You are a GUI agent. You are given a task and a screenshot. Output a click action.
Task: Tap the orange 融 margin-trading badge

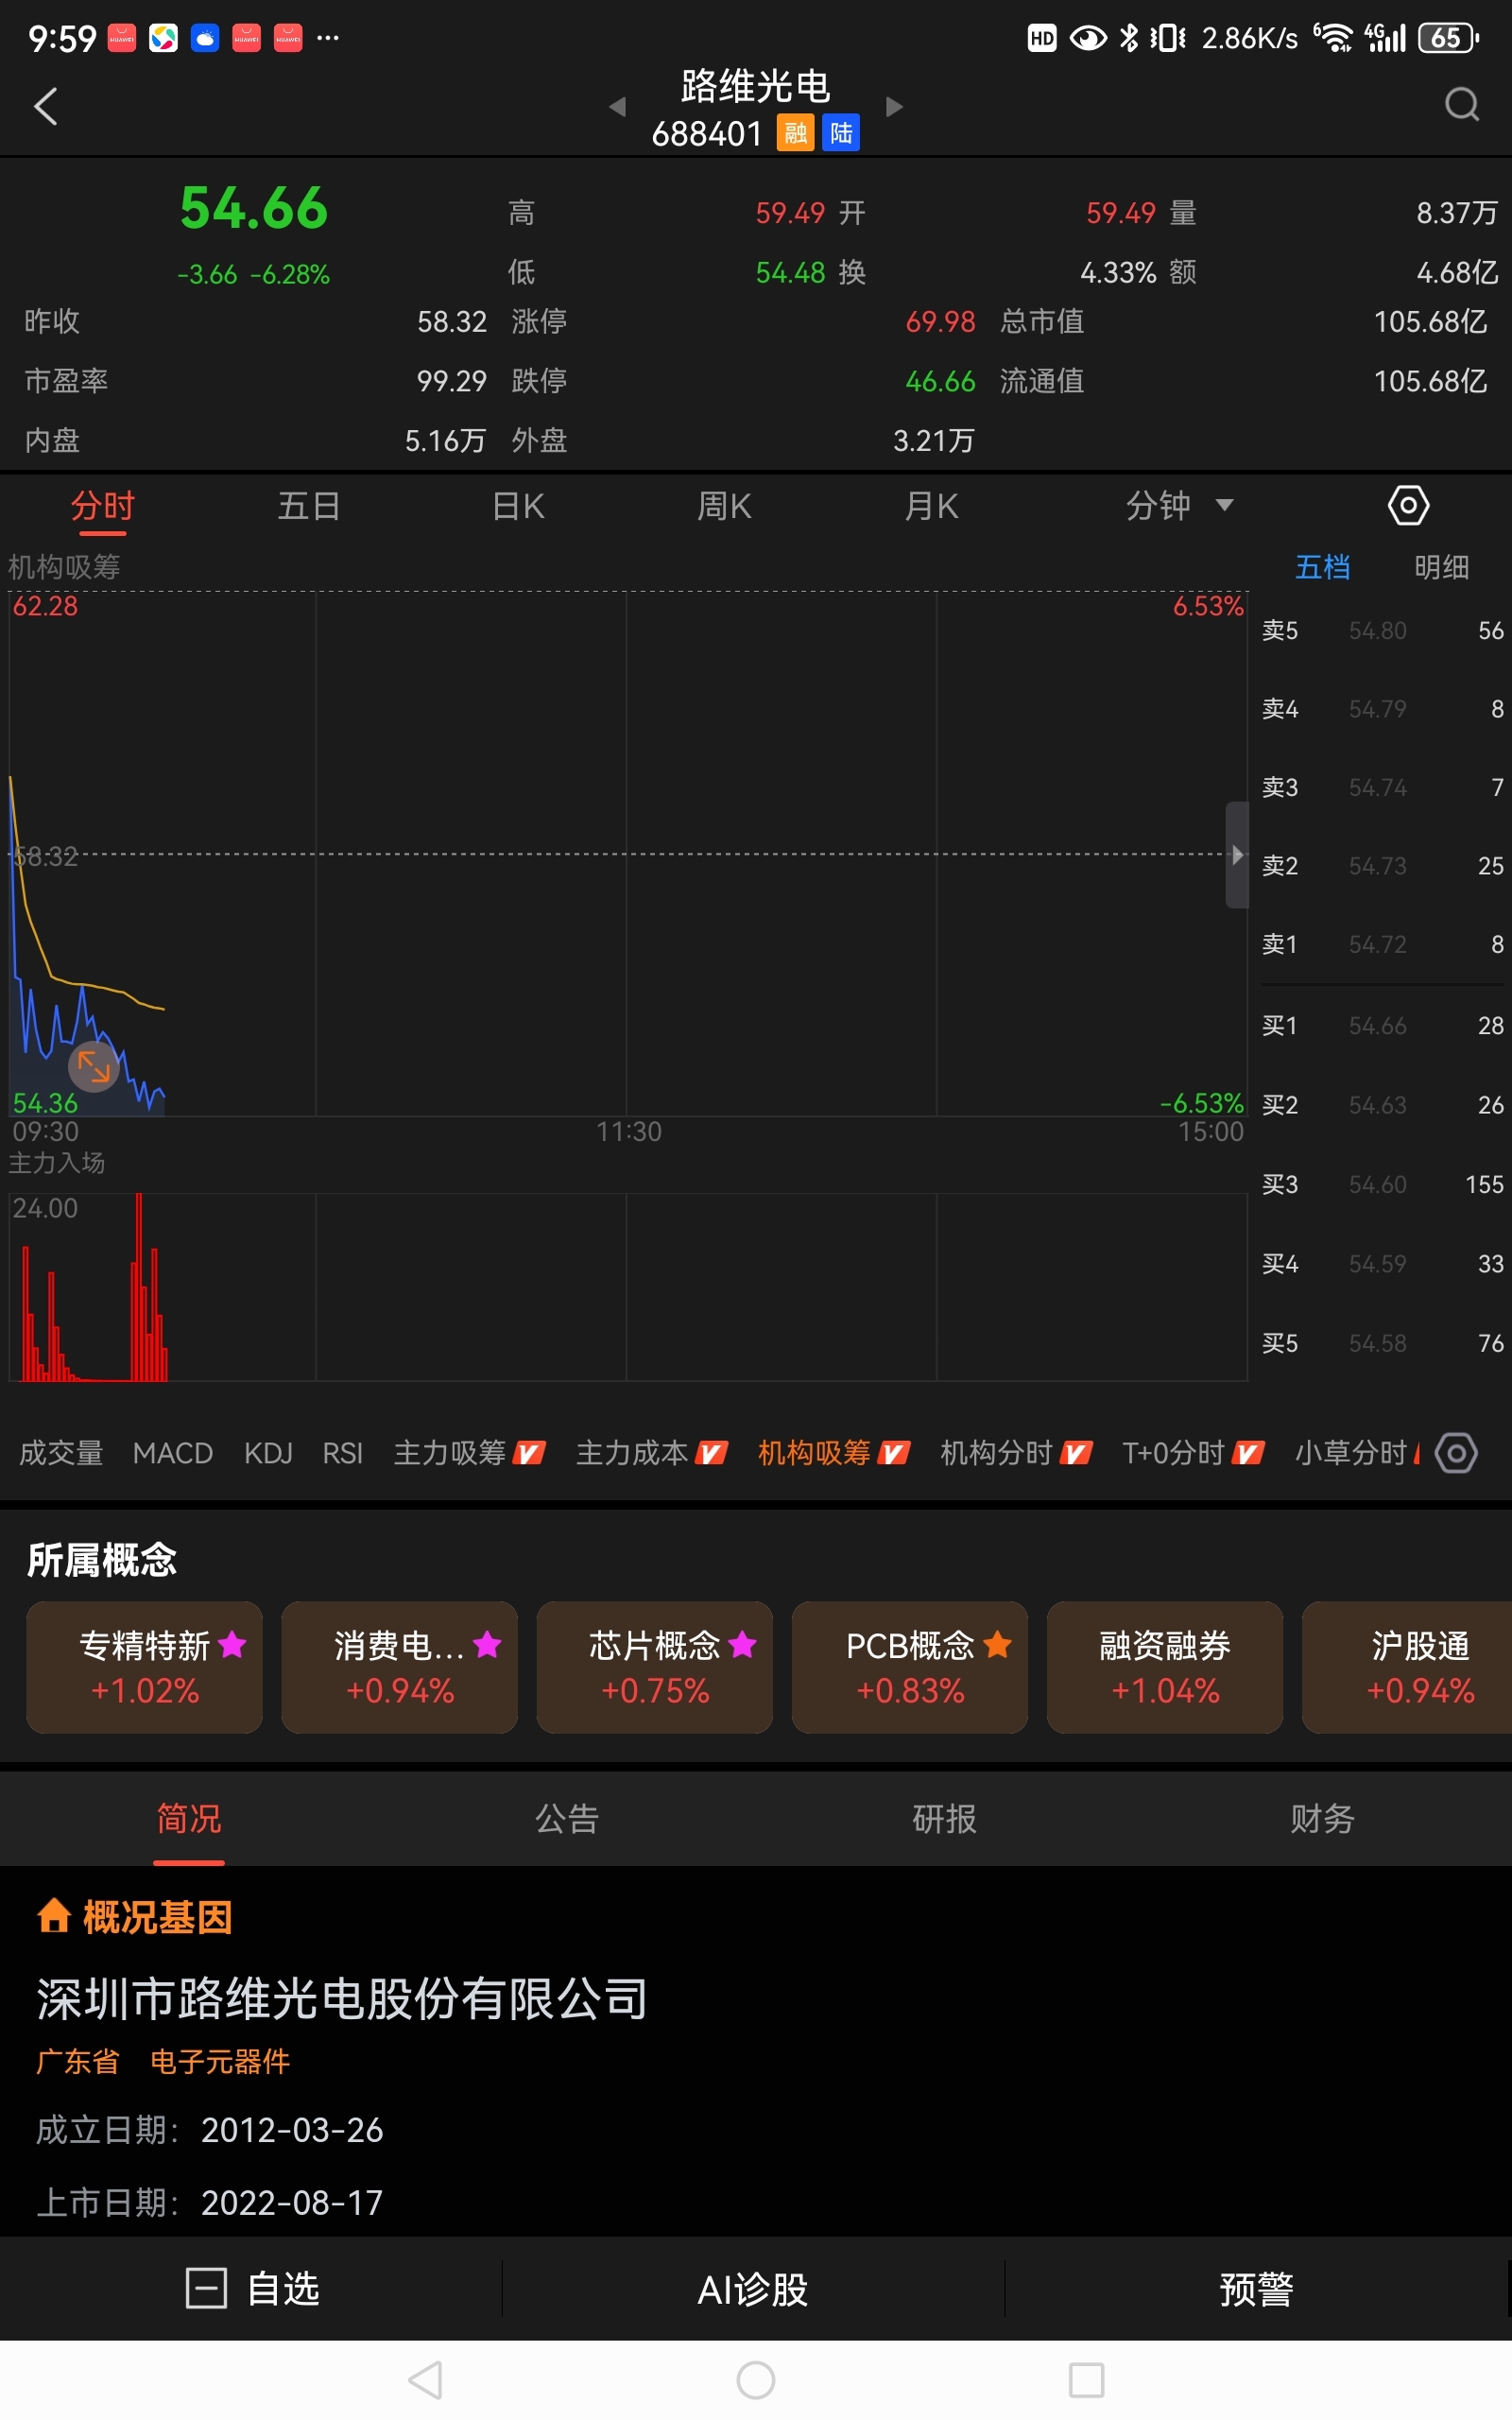(796, 133)
